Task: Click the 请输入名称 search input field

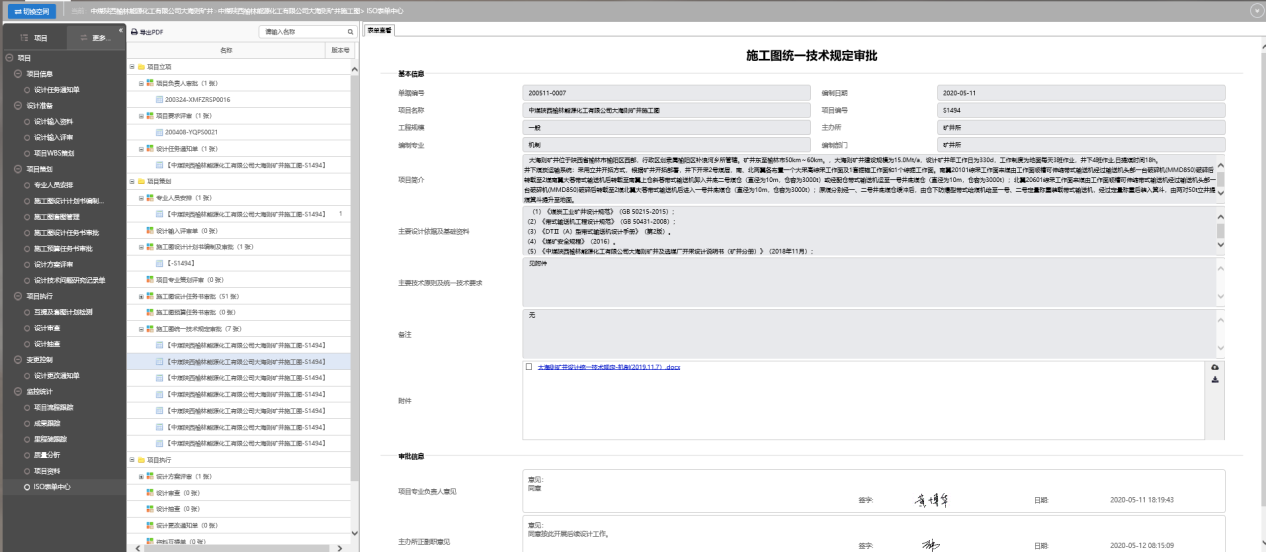Action: click(x=300, y=33)
